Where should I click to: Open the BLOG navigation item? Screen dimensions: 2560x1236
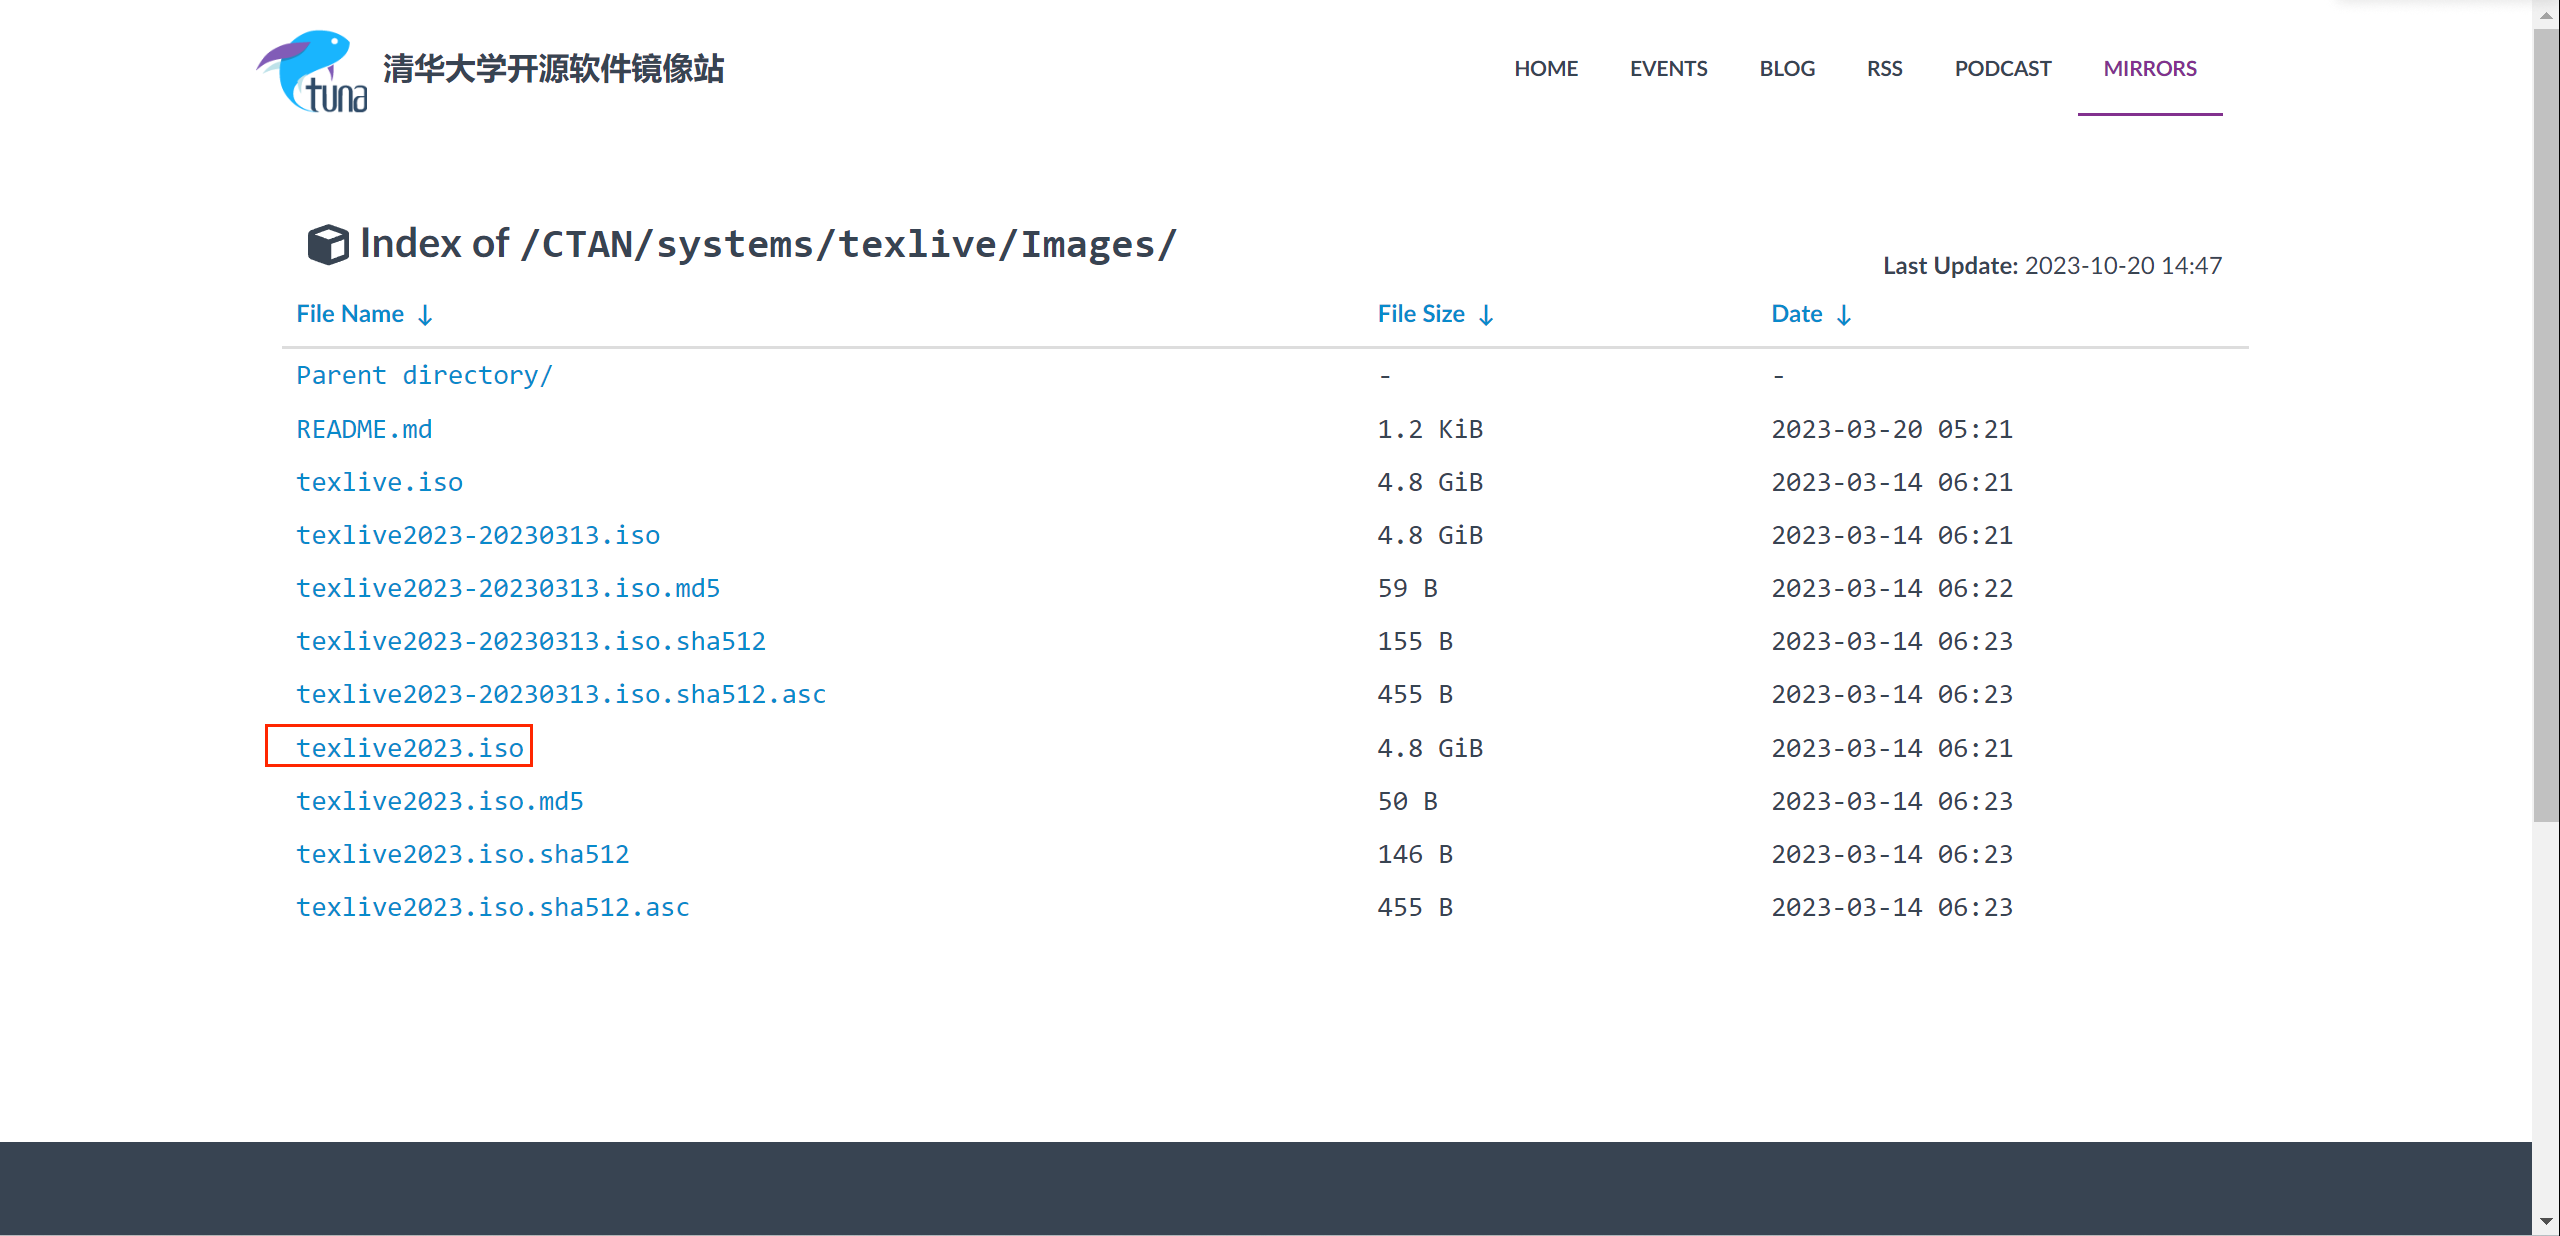point(1786,69)
